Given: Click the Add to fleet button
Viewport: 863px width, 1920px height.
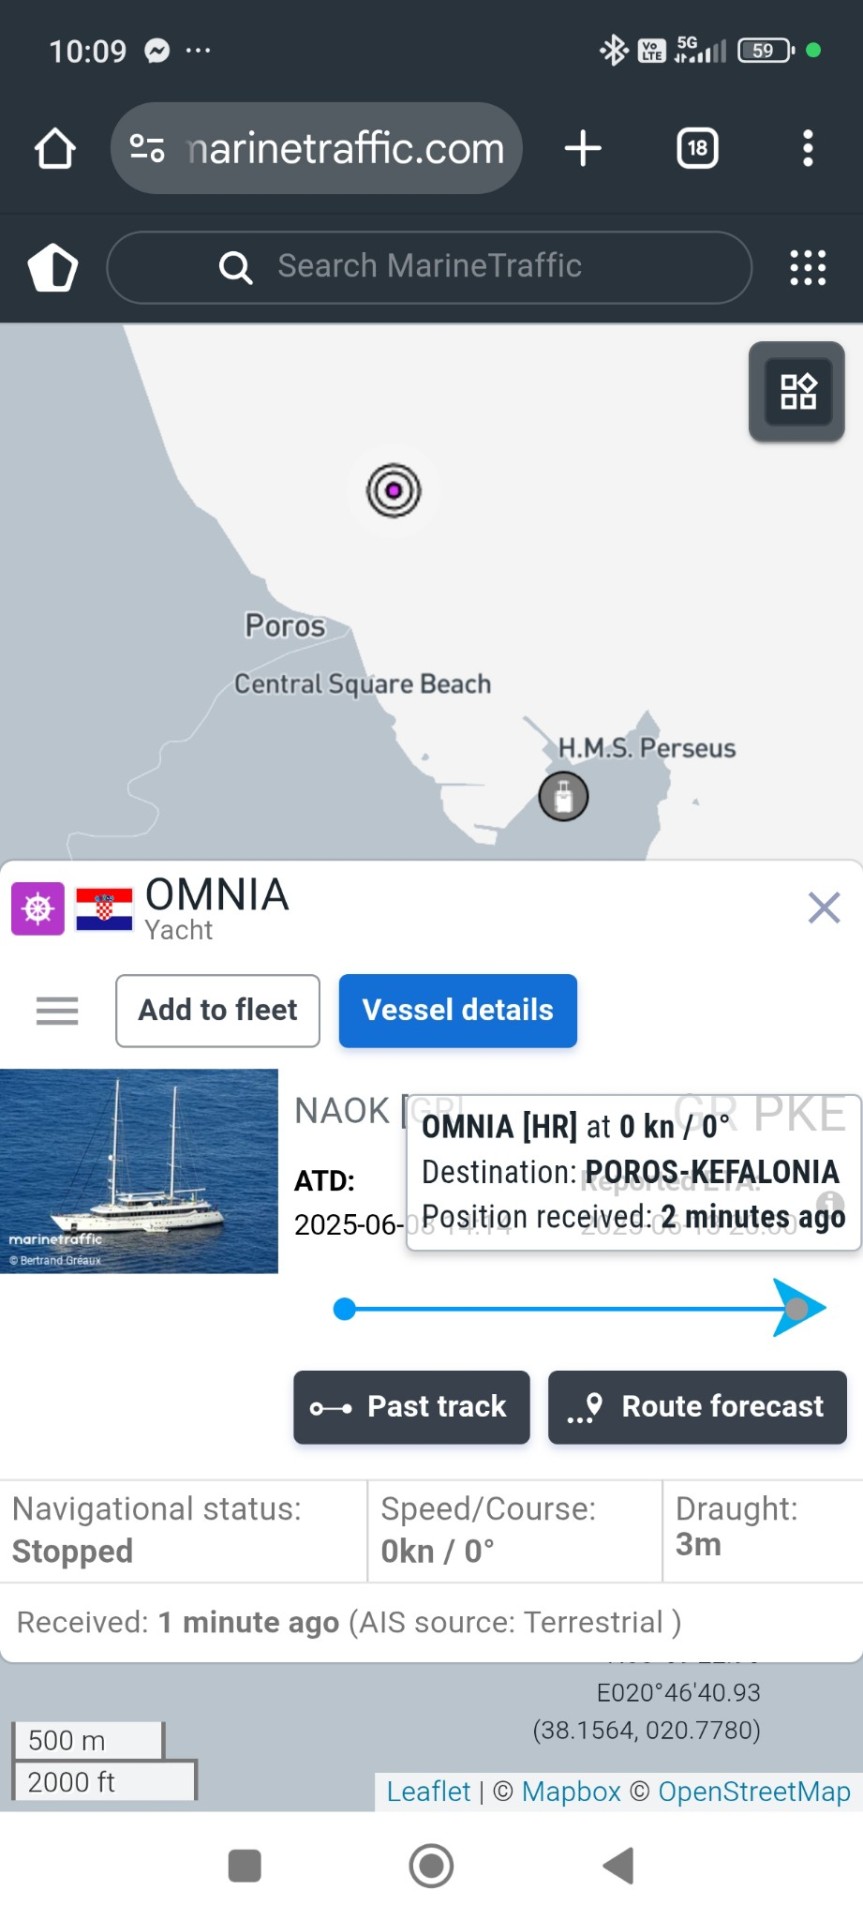Looking at the screenshot, I should [x=218, y=1011].
